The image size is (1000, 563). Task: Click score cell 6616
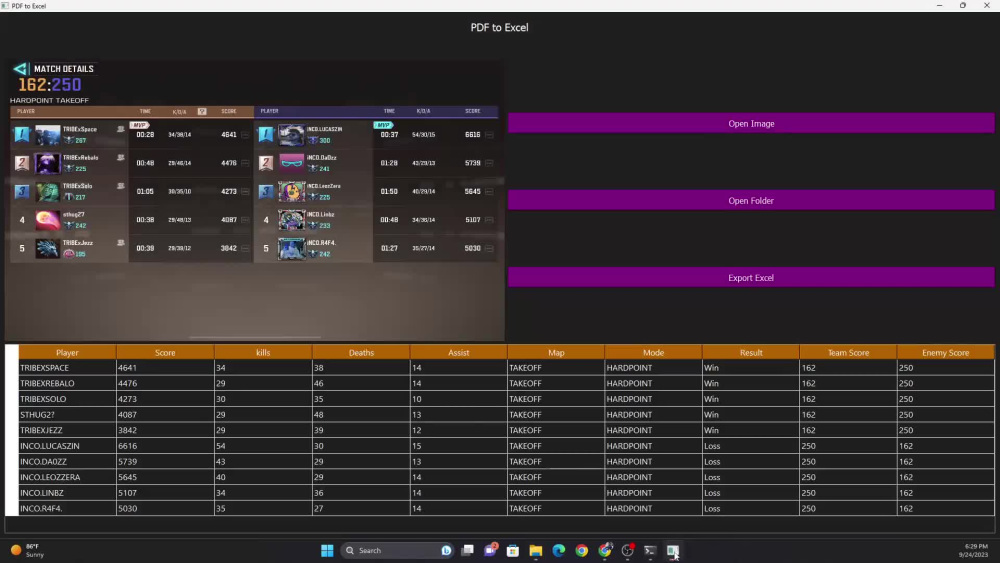pos(165,446)
